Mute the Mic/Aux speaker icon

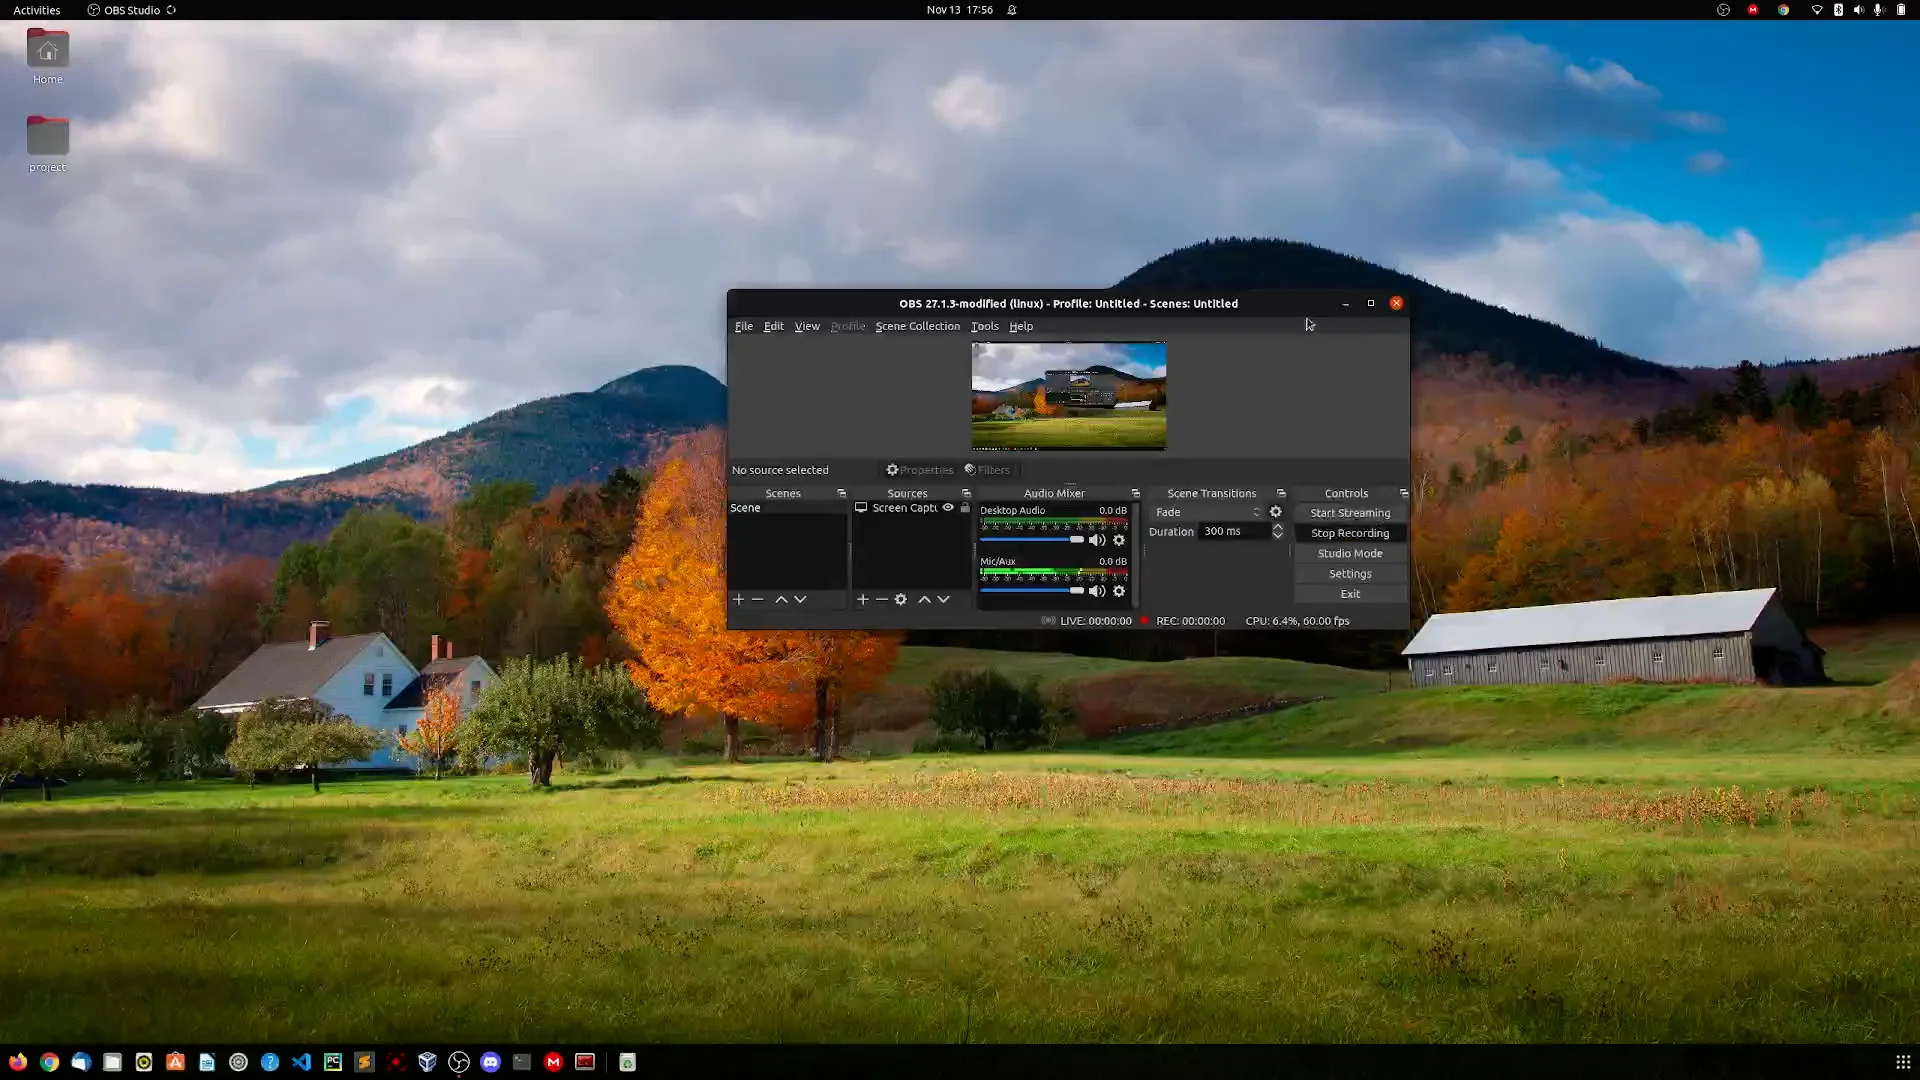point(1097,592)
